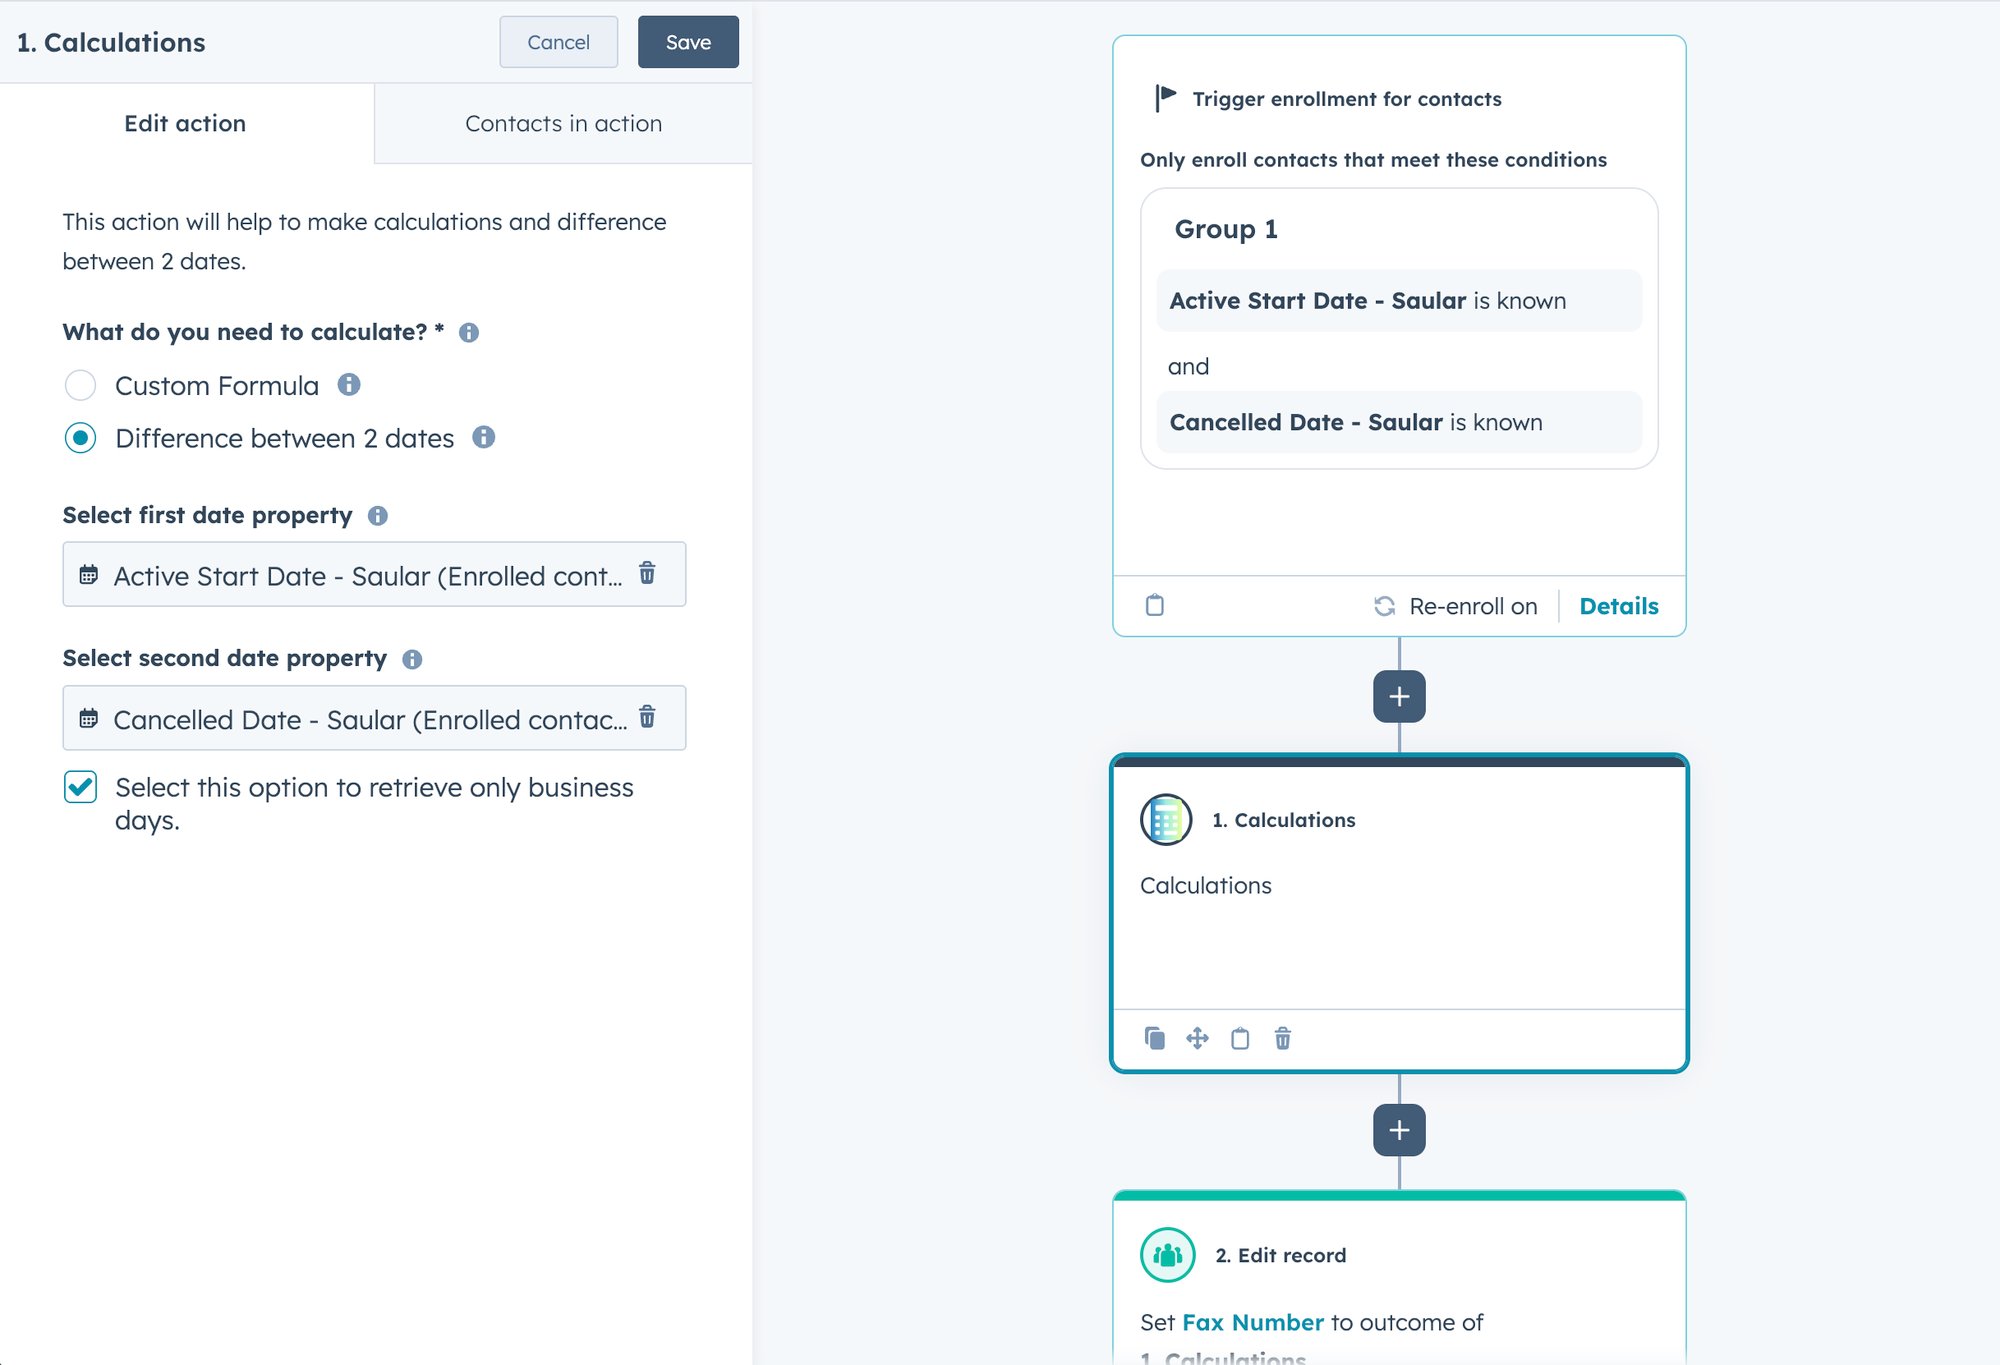The height and width of the screenshot is (1365, 2000).
Task: Click the clone icon on Calculations action
Action: click(1156, 1039)
